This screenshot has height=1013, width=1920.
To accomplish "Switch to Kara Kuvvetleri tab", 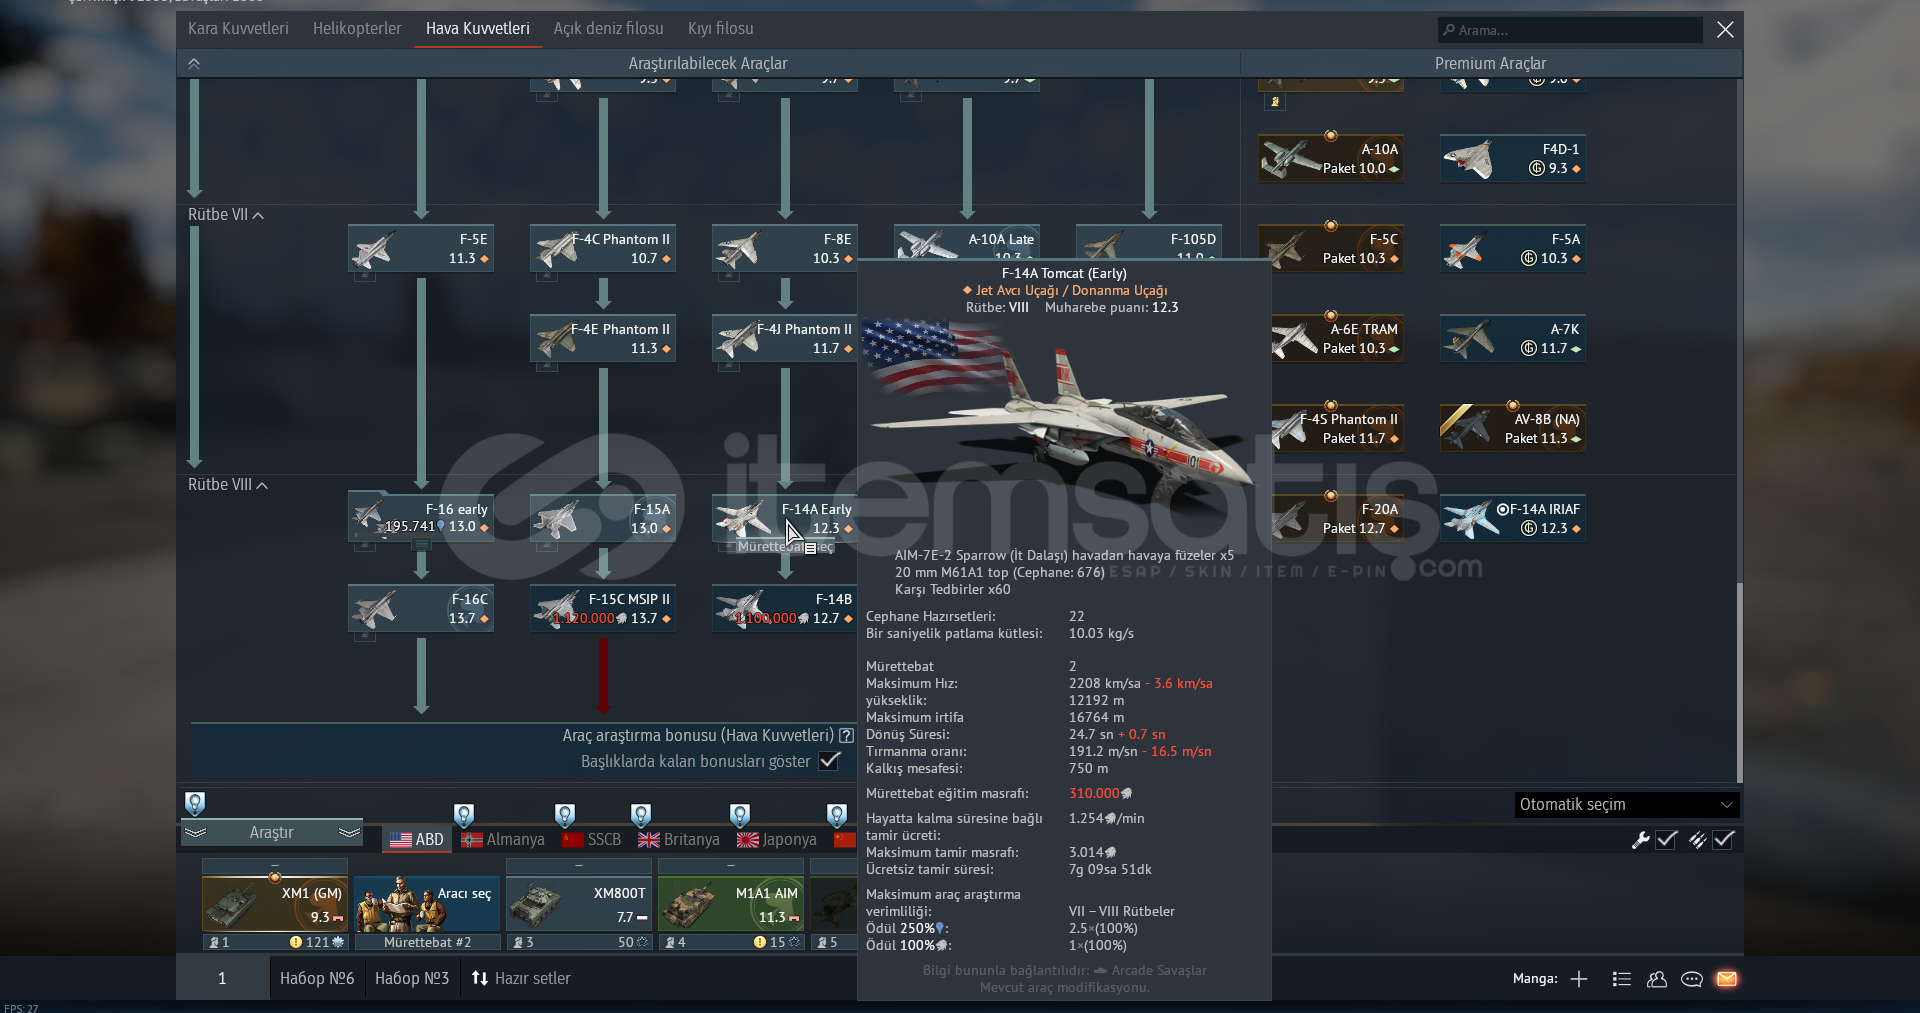I will [238, 28].
